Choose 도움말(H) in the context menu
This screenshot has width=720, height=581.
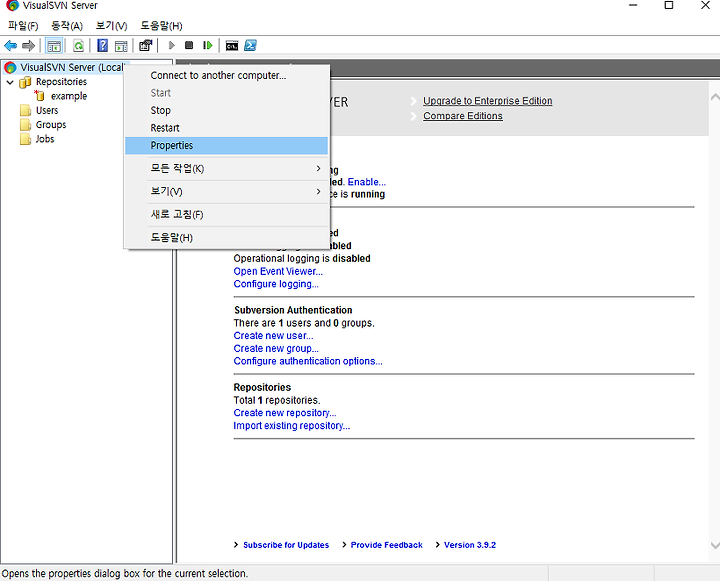click(226, 237)
